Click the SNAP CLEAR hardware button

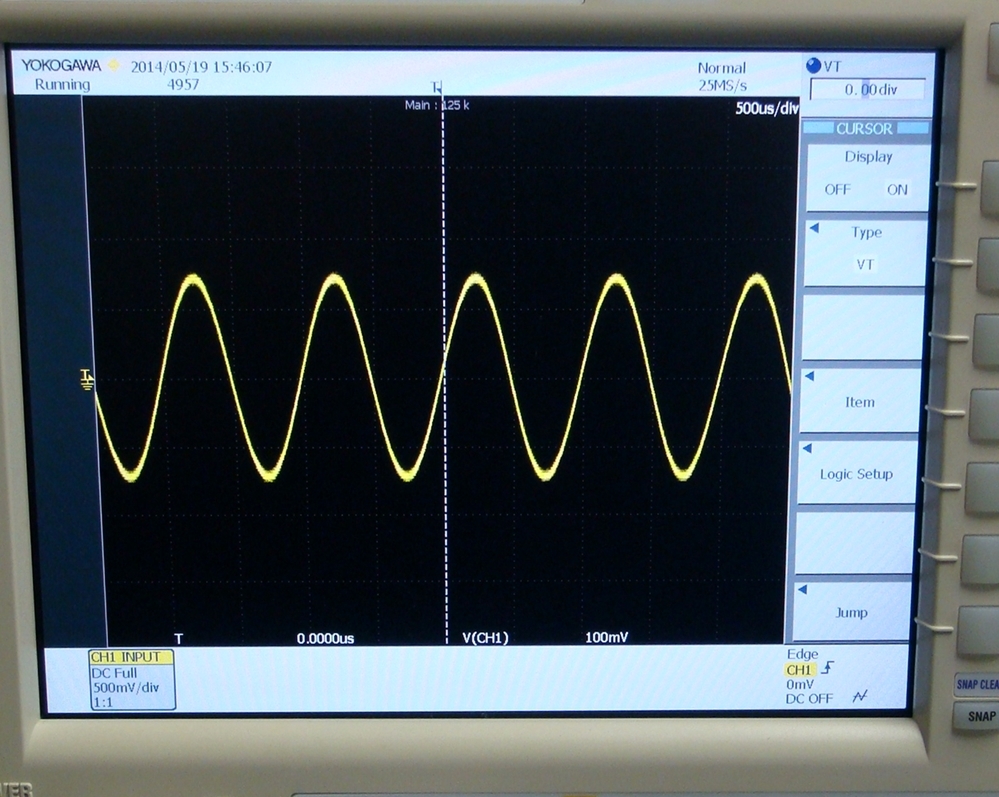[x=977, y=684]
